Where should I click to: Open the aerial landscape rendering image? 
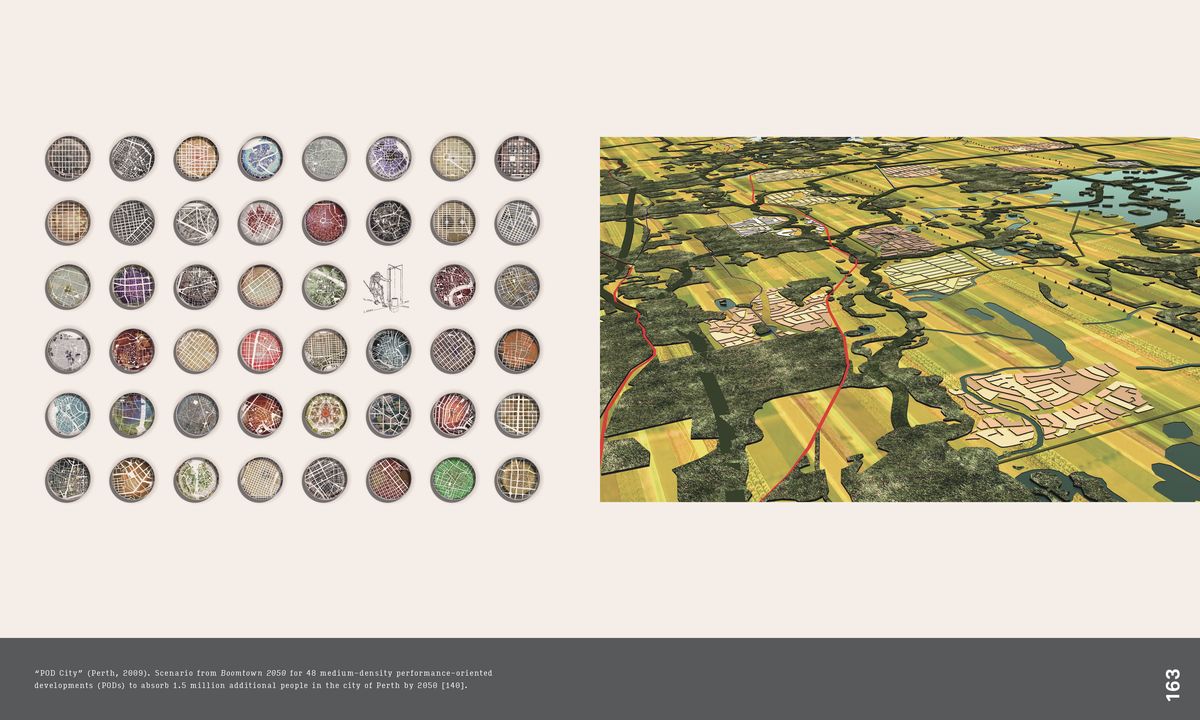[x=899, y=319]
